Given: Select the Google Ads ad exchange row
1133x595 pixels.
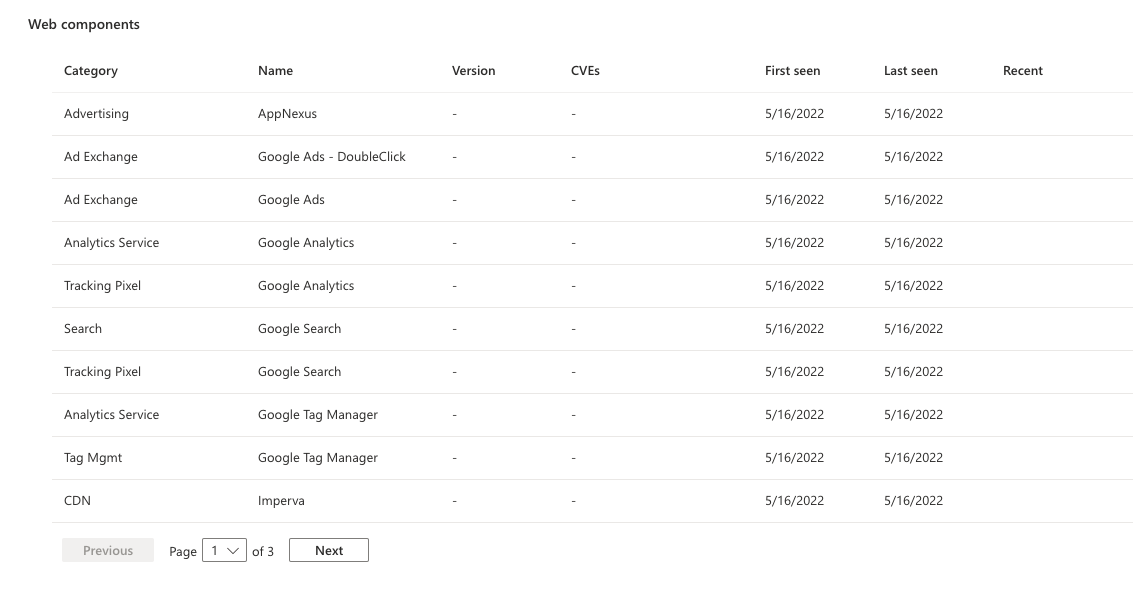Looking at the screenshot, I should point(291,199).
